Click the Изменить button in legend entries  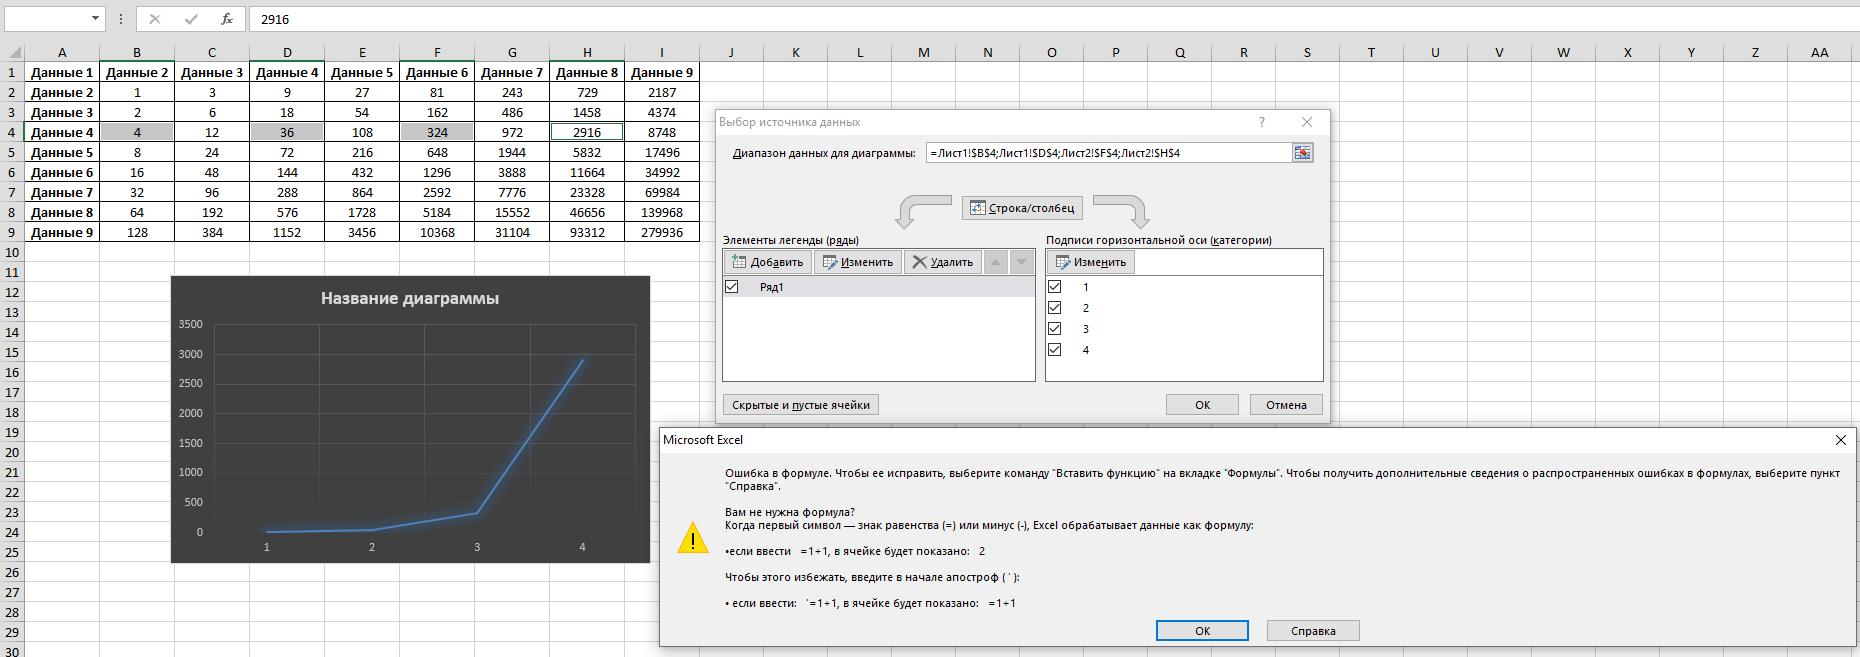[857, 262]
